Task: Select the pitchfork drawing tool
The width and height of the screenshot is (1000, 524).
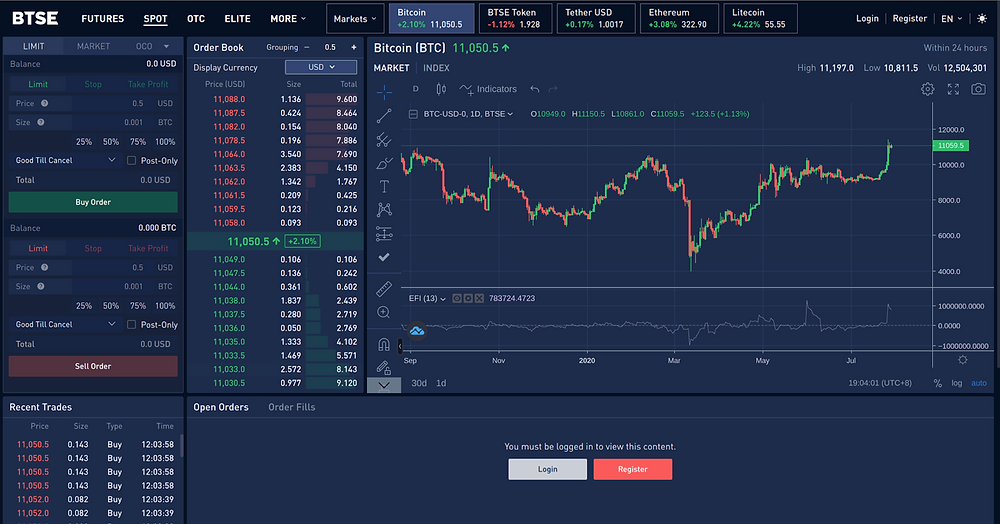Action: pyautogui.click(x=384, y=140)
